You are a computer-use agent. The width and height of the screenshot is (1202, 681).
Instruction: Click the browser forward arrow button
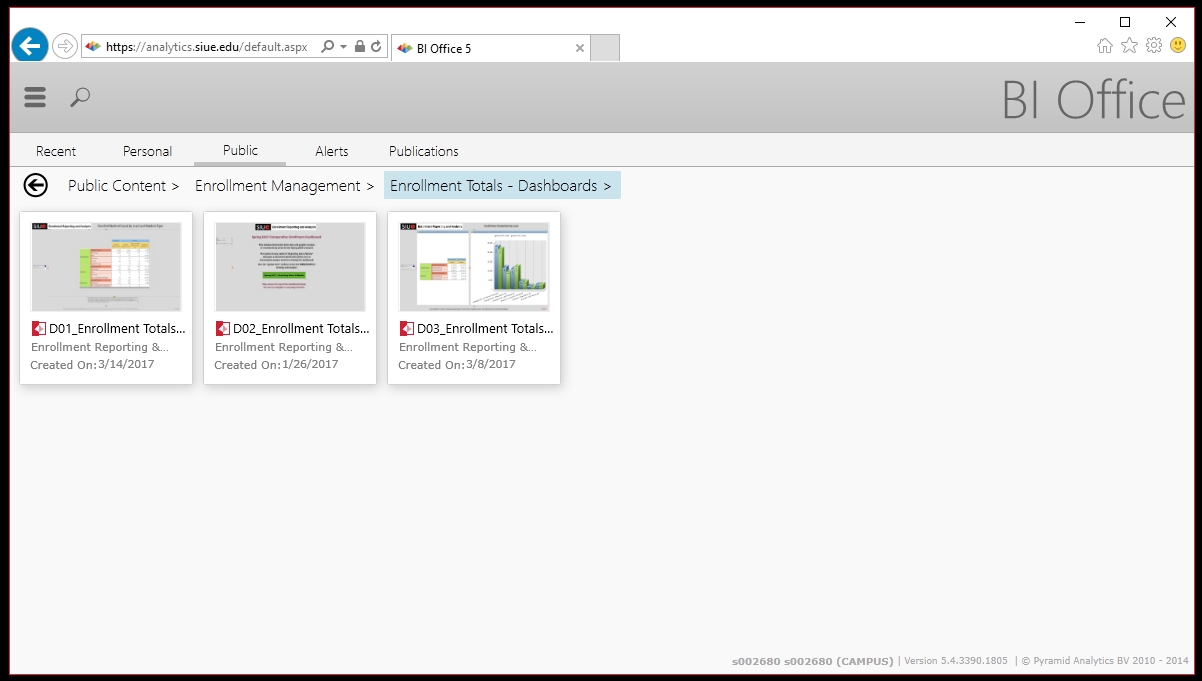64,46
